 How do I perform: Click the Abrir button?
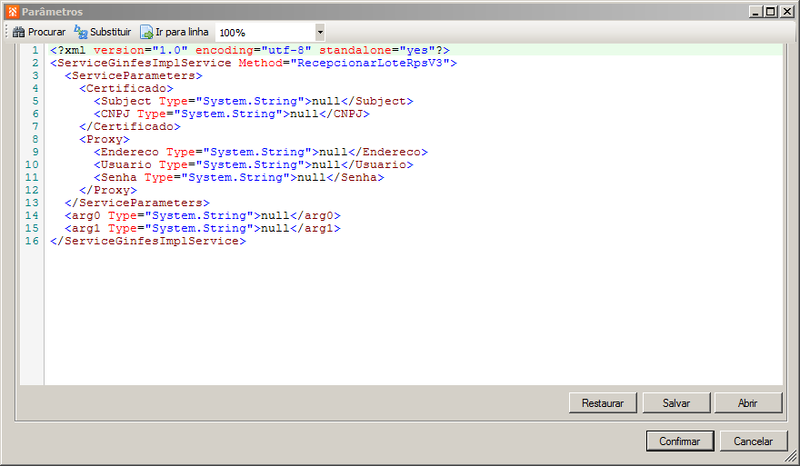pyautogui.click(x=747, y=403)
